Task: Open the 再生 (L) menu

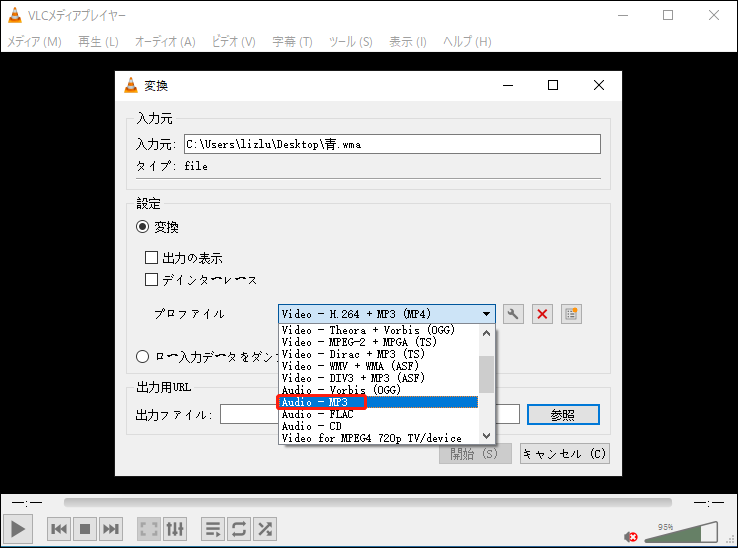Action: pos(98,41)
